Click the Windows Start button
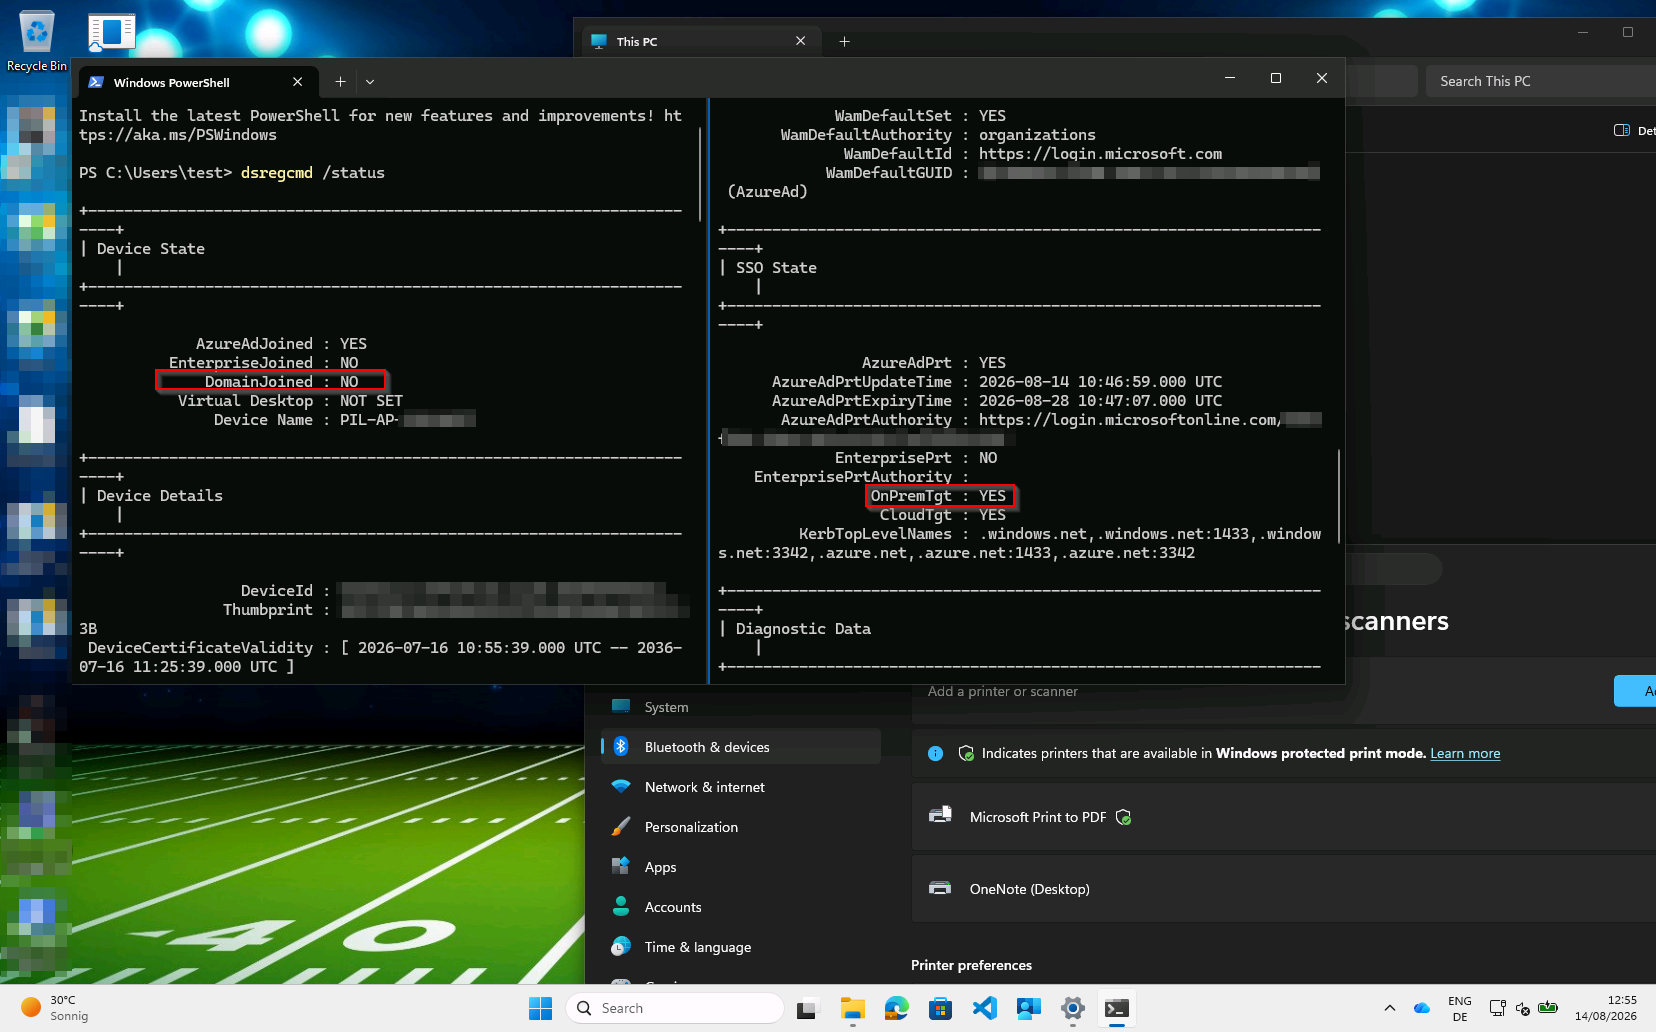 540,1008
